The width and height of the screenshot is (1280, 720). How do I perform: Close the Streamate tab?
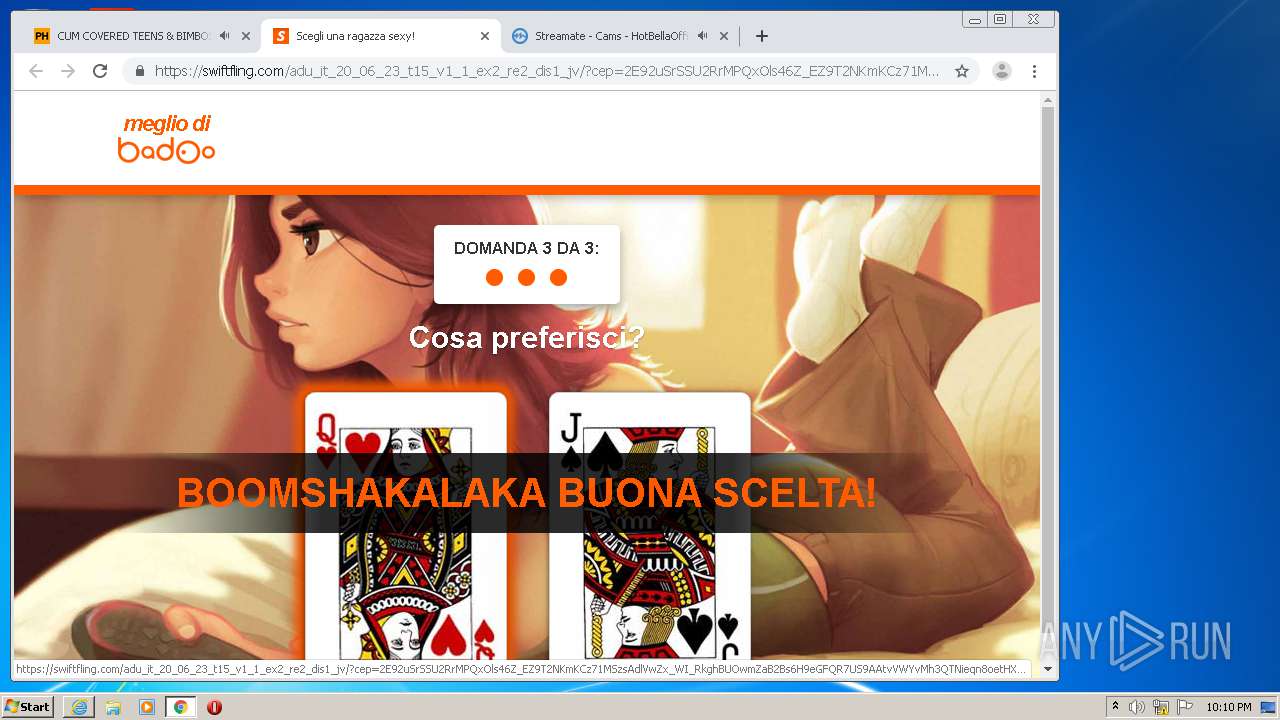[x=724, y=36]
